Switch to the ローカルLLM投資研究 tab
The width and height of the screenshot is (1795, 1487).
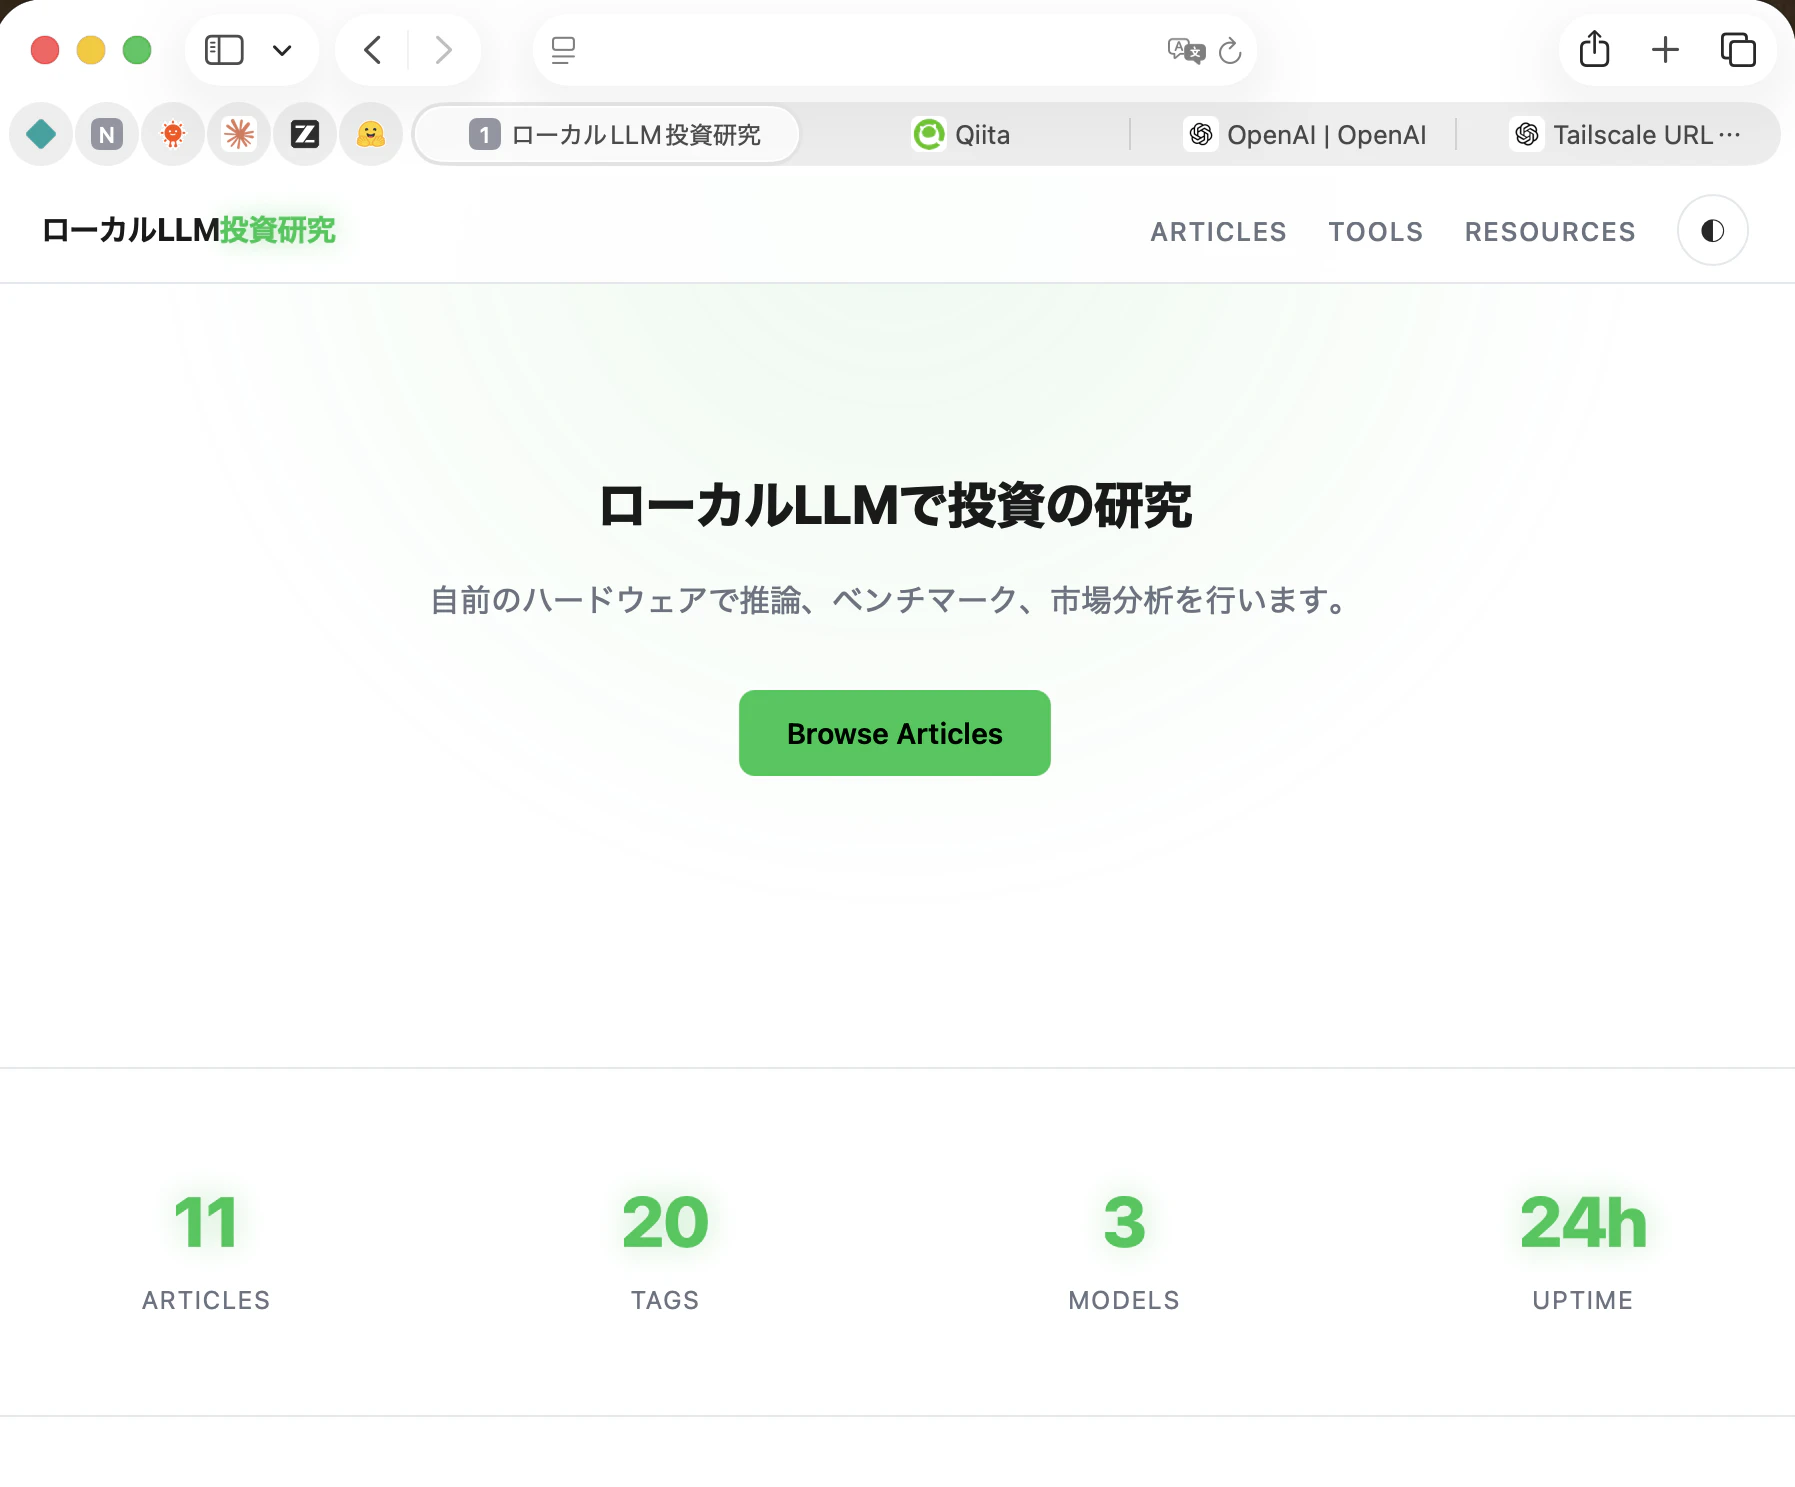pos(608,134)
